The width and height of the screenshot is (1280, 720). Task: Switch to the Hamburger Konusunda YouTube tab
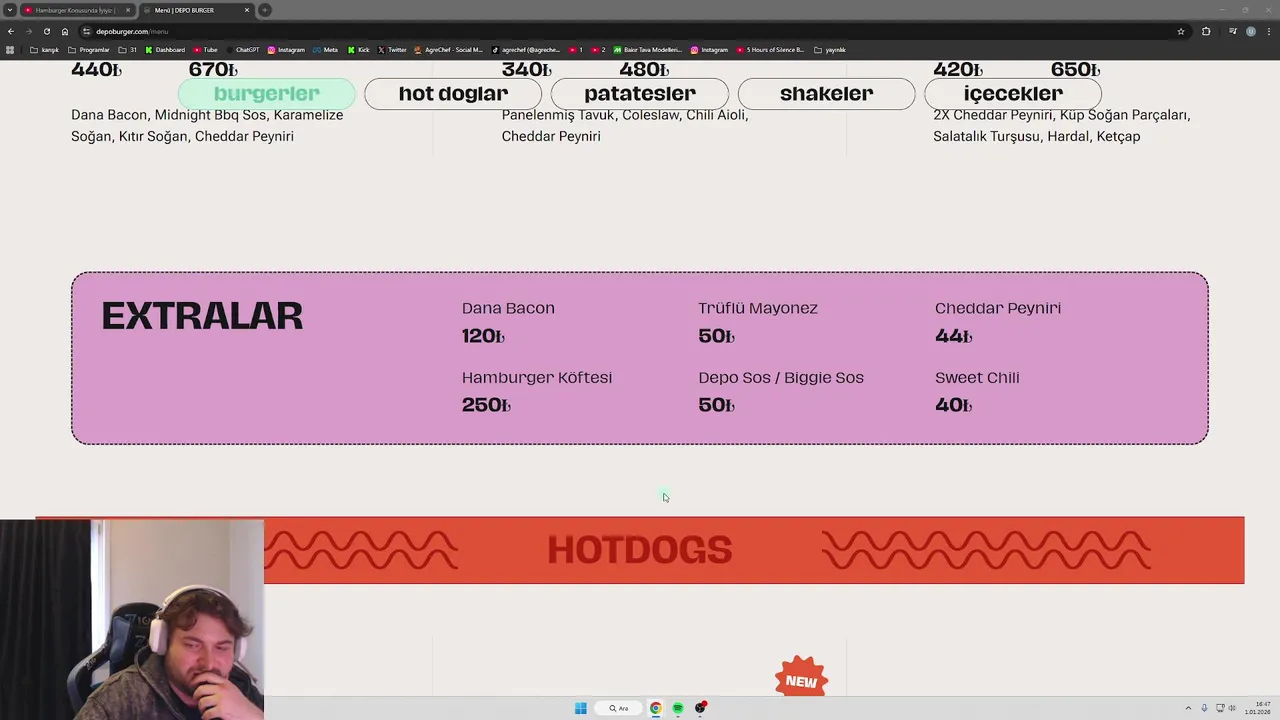[x=75, y=10]
